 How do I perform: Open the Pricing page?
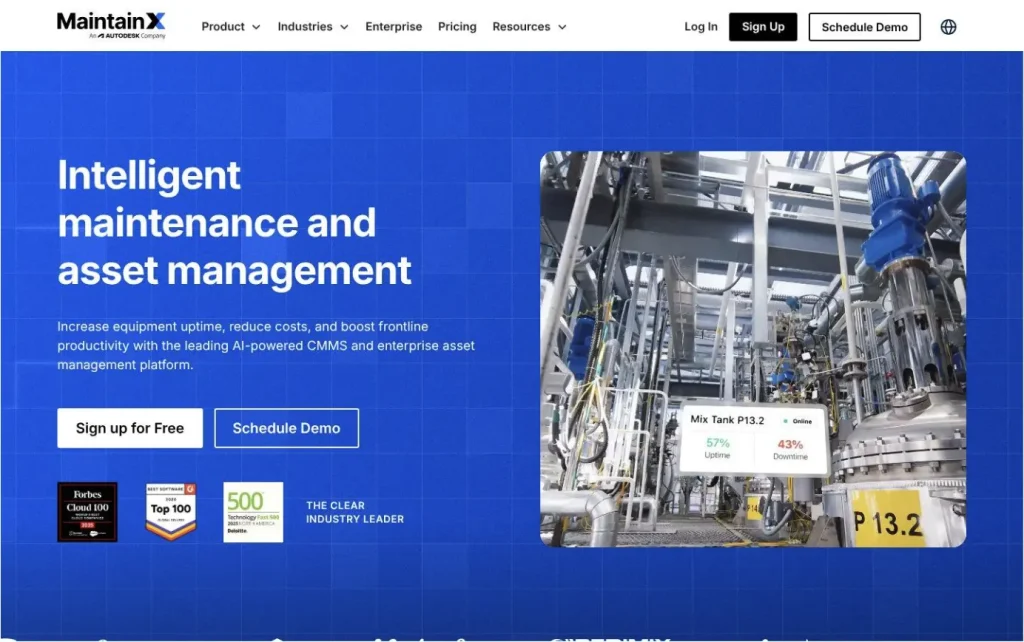[457, 27]
